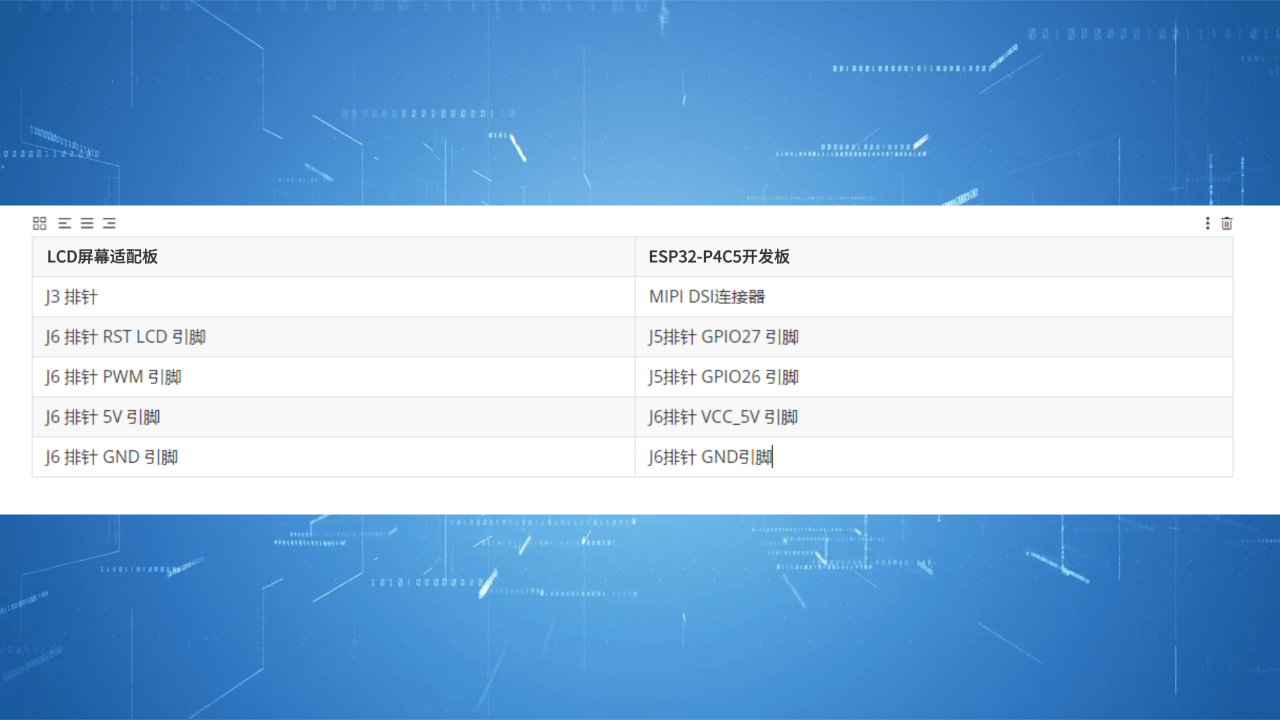Apply right alignment to the table
The width and height of the screenshot is (1280, 720).
[109, 223]
